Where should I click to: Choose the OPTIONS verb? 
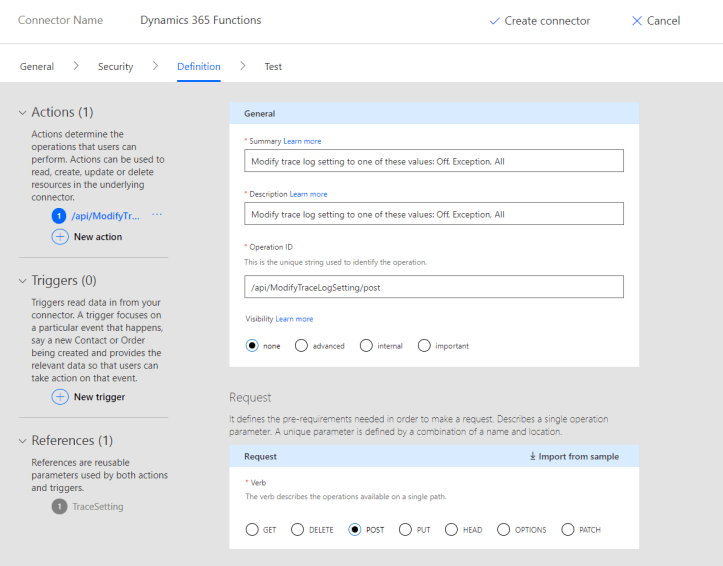504,530
